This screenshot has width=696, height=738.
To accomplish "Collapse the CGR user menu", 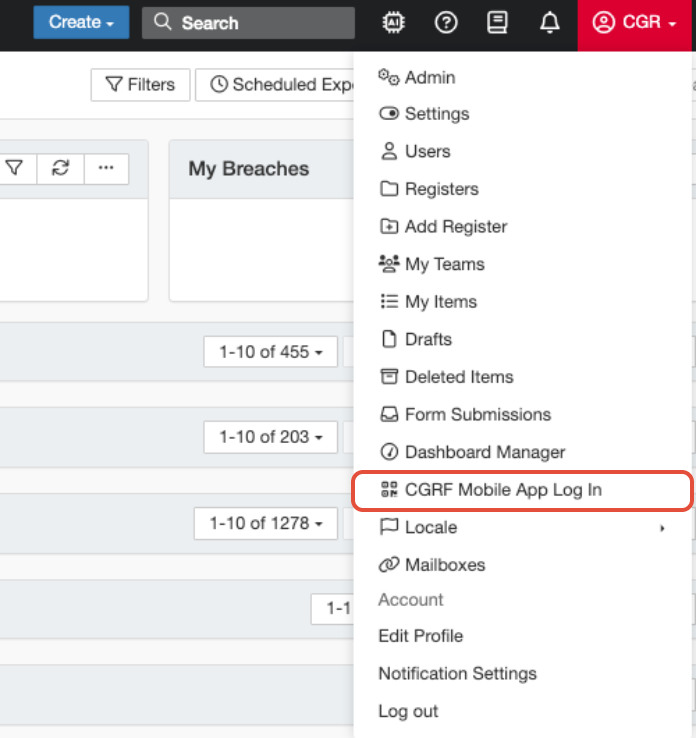I will coord(634,25).
